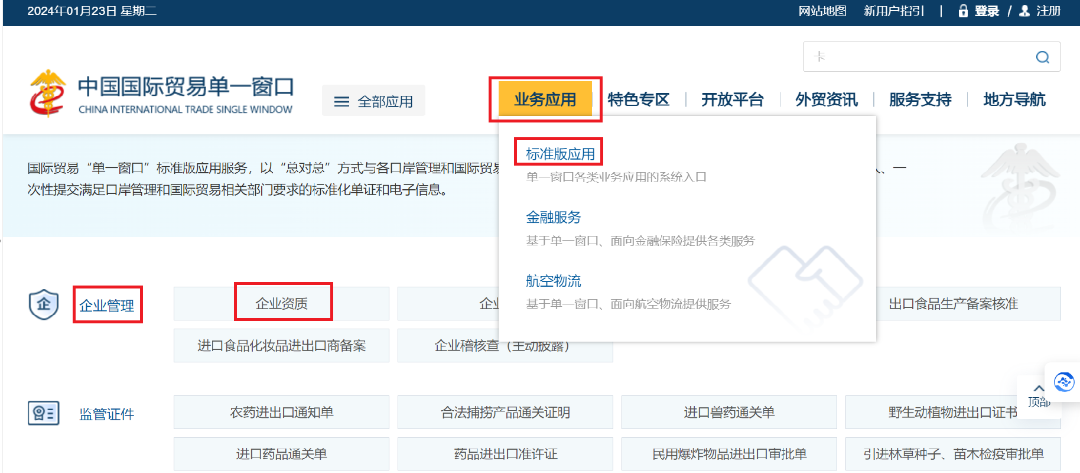This screenshot has width=1080, height=473.
Task: Open 出口食品生产备案核准
Action: pos(953,304)
